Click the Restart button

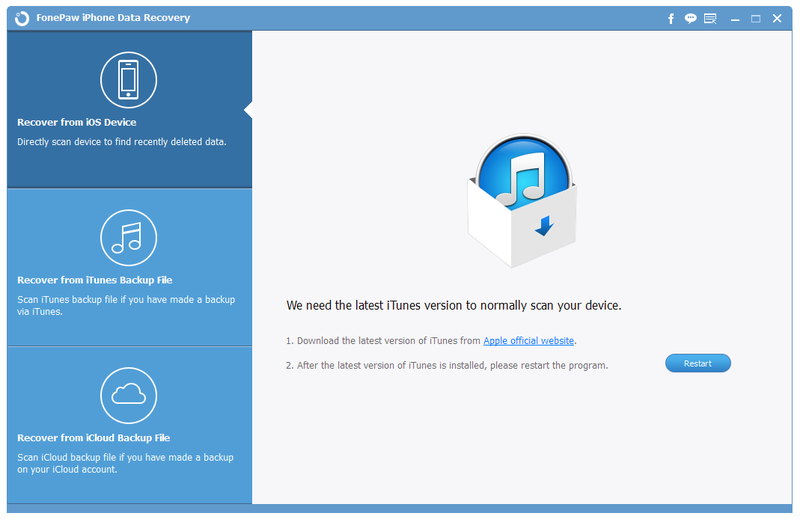tap(697, 363)
